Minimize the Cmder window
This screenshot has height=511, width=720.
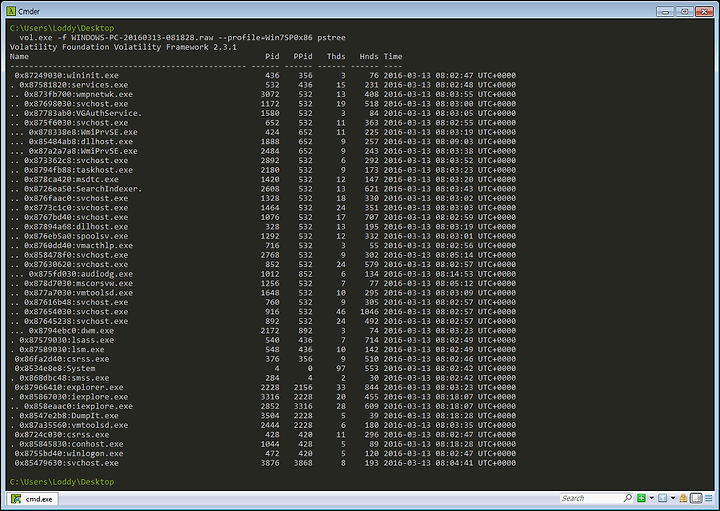(665, 11)
